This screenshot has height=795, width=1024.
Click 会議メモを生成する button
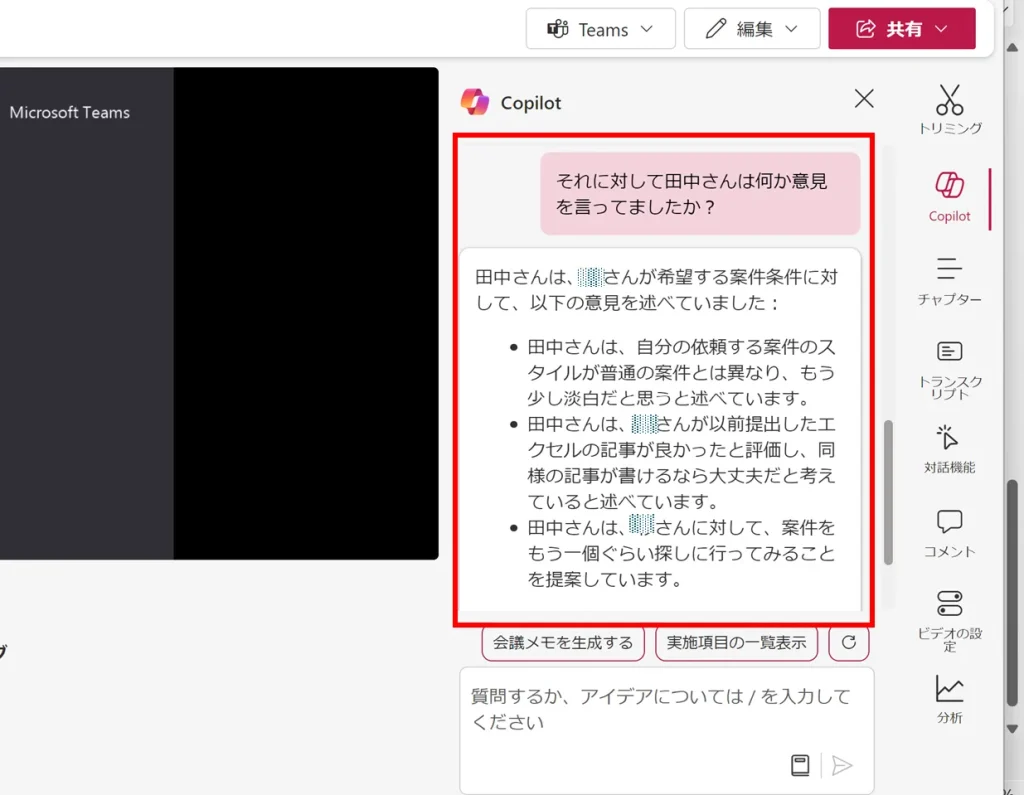[x=563, y=643]
